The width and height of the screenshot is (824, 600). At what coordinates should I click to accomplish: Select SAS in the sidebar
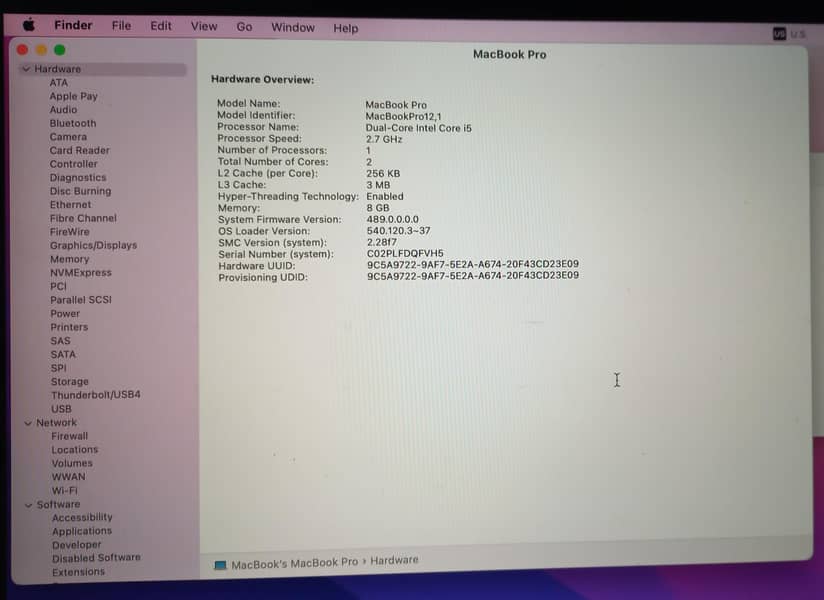tap(60, 341)
